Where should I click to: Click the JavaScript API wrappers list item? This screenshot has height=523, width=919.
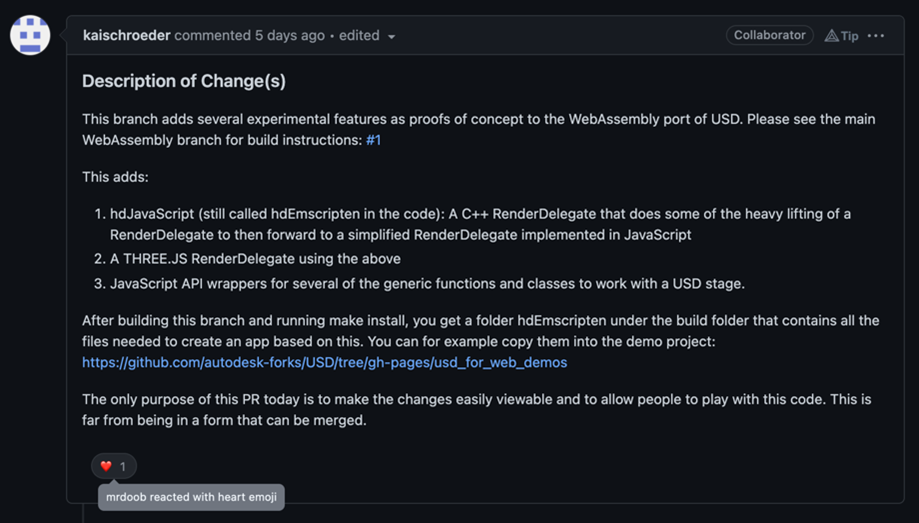point(427,284)
